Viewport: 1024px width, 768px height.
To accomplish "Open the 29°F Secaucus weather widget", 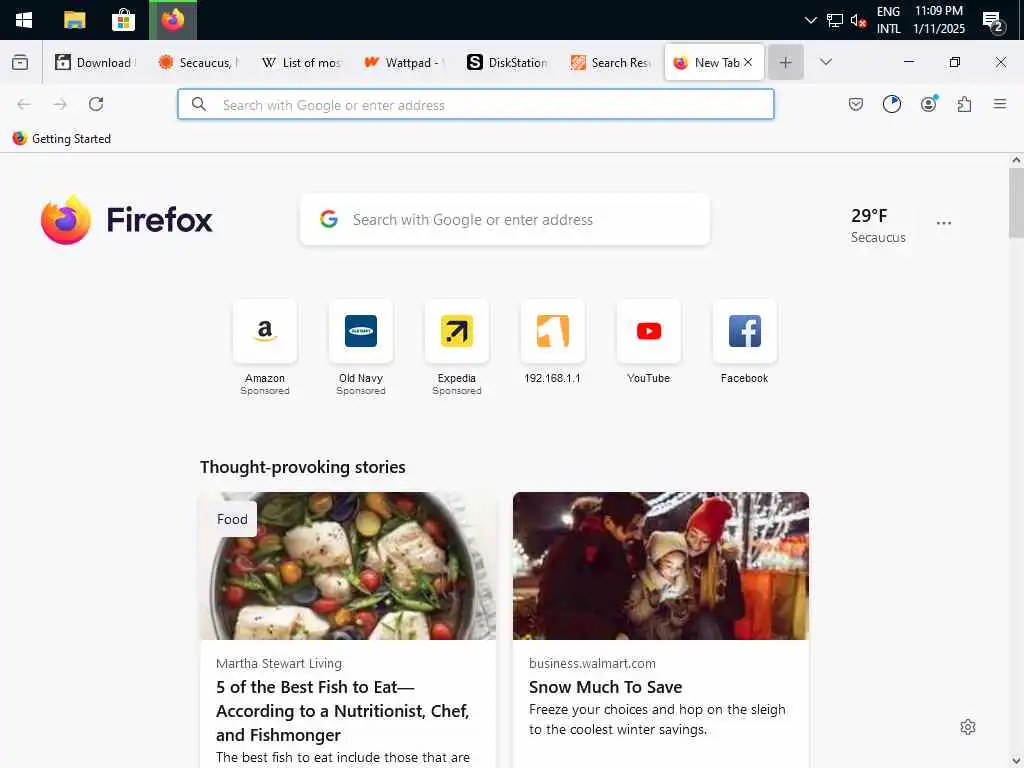I will [878, 225].
